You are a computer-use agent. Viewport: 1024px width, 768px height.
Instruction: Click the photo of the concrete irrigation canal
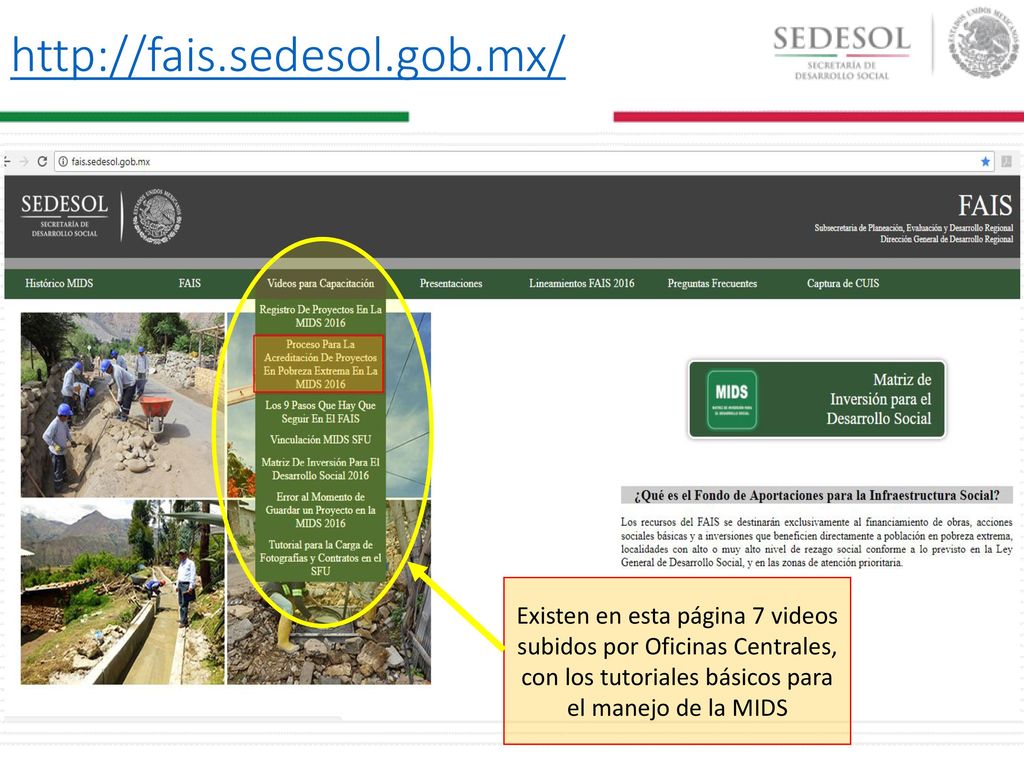[x=122, y=592]
